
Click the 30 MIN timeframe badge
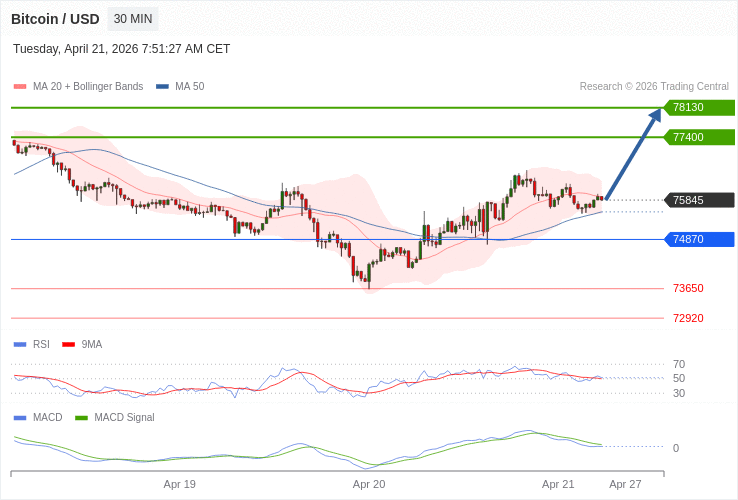point(133,19)
